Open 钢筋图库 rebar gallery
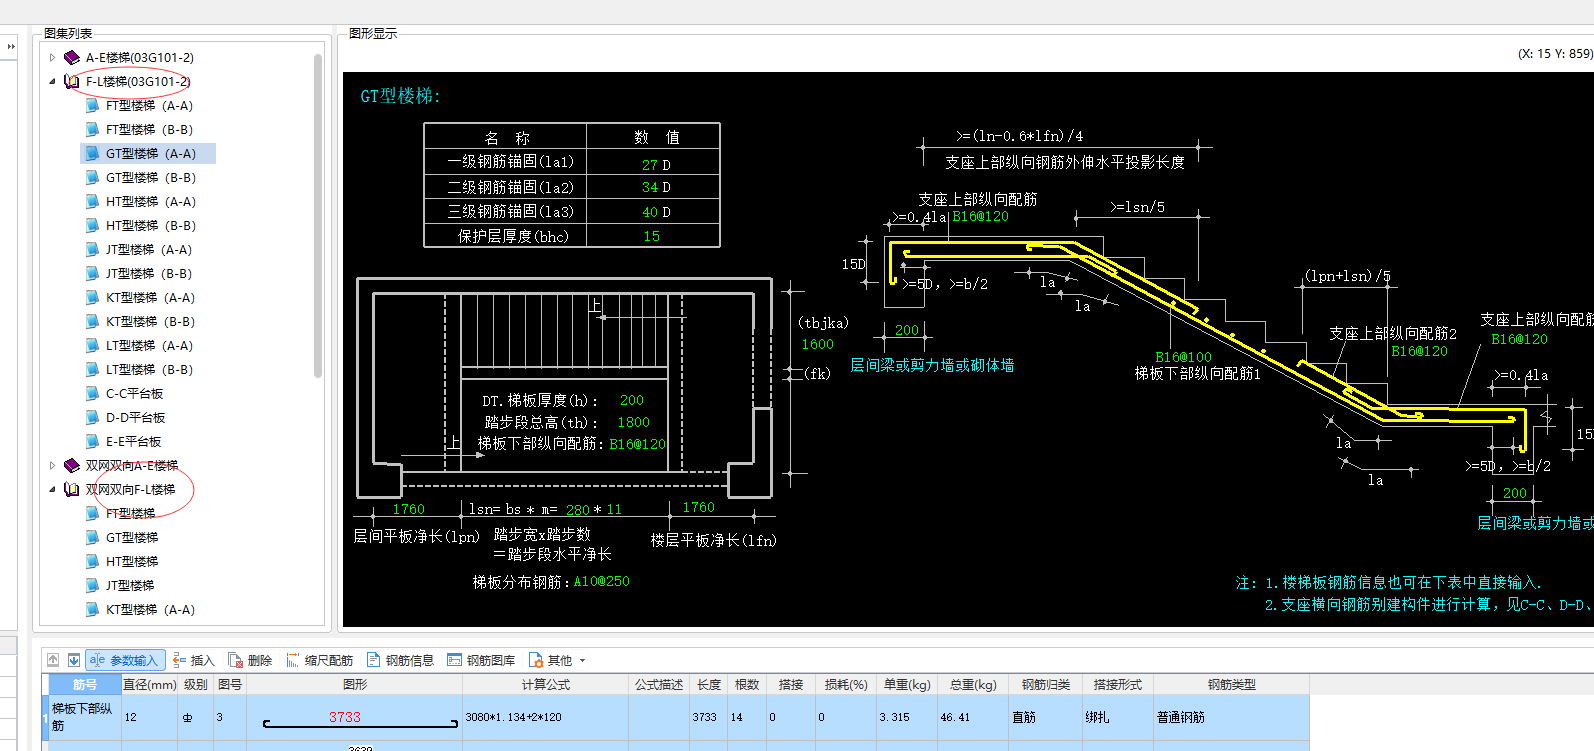The image size is (1594, 751). [481, 660]
